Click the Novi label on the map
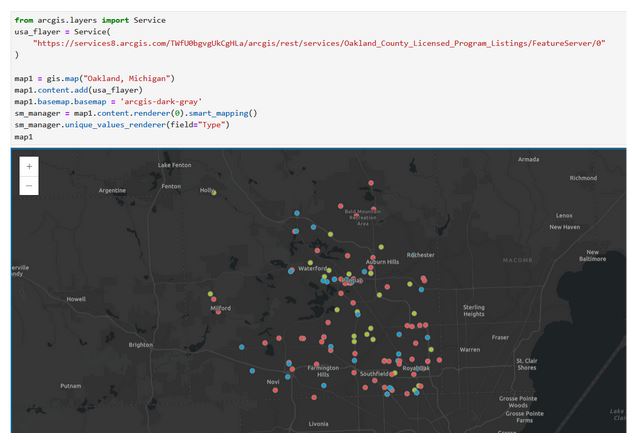Viewport: 632px width, 448px height. point(273,381)
